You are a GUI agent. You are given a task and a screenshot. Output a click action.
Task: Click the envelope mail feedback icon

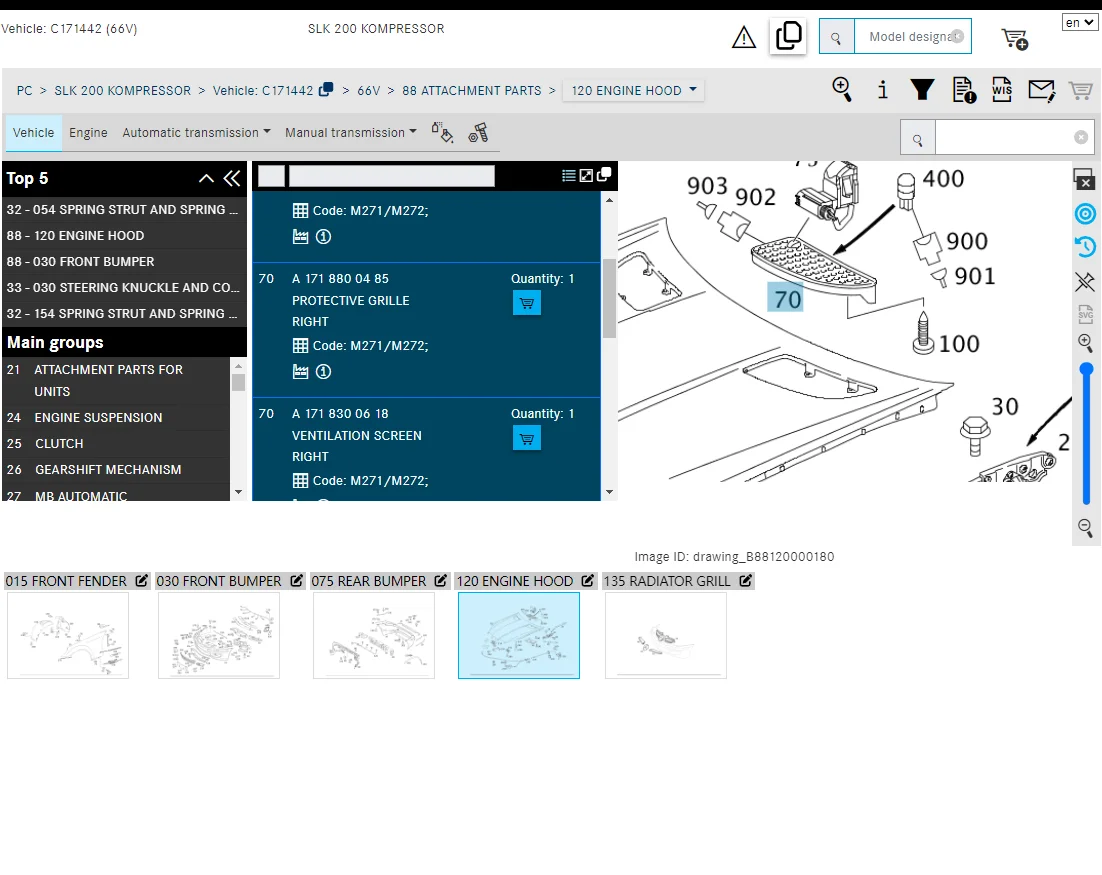click(x=1042, y=91)
